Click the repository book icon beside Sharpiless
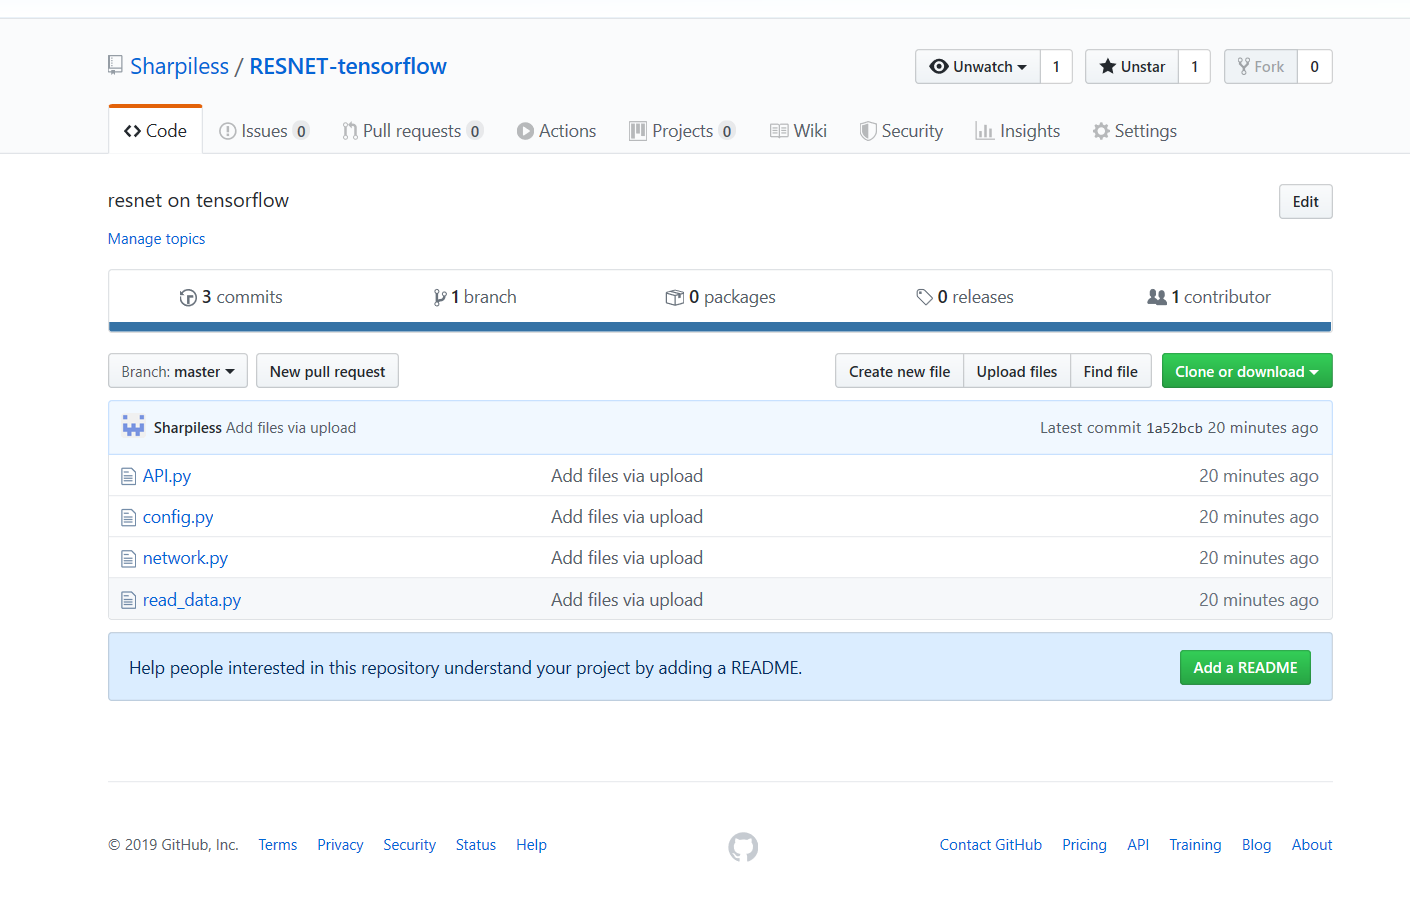Image resolution: width=1410 pixels, height=913 pixels. [x=115, y=66]
